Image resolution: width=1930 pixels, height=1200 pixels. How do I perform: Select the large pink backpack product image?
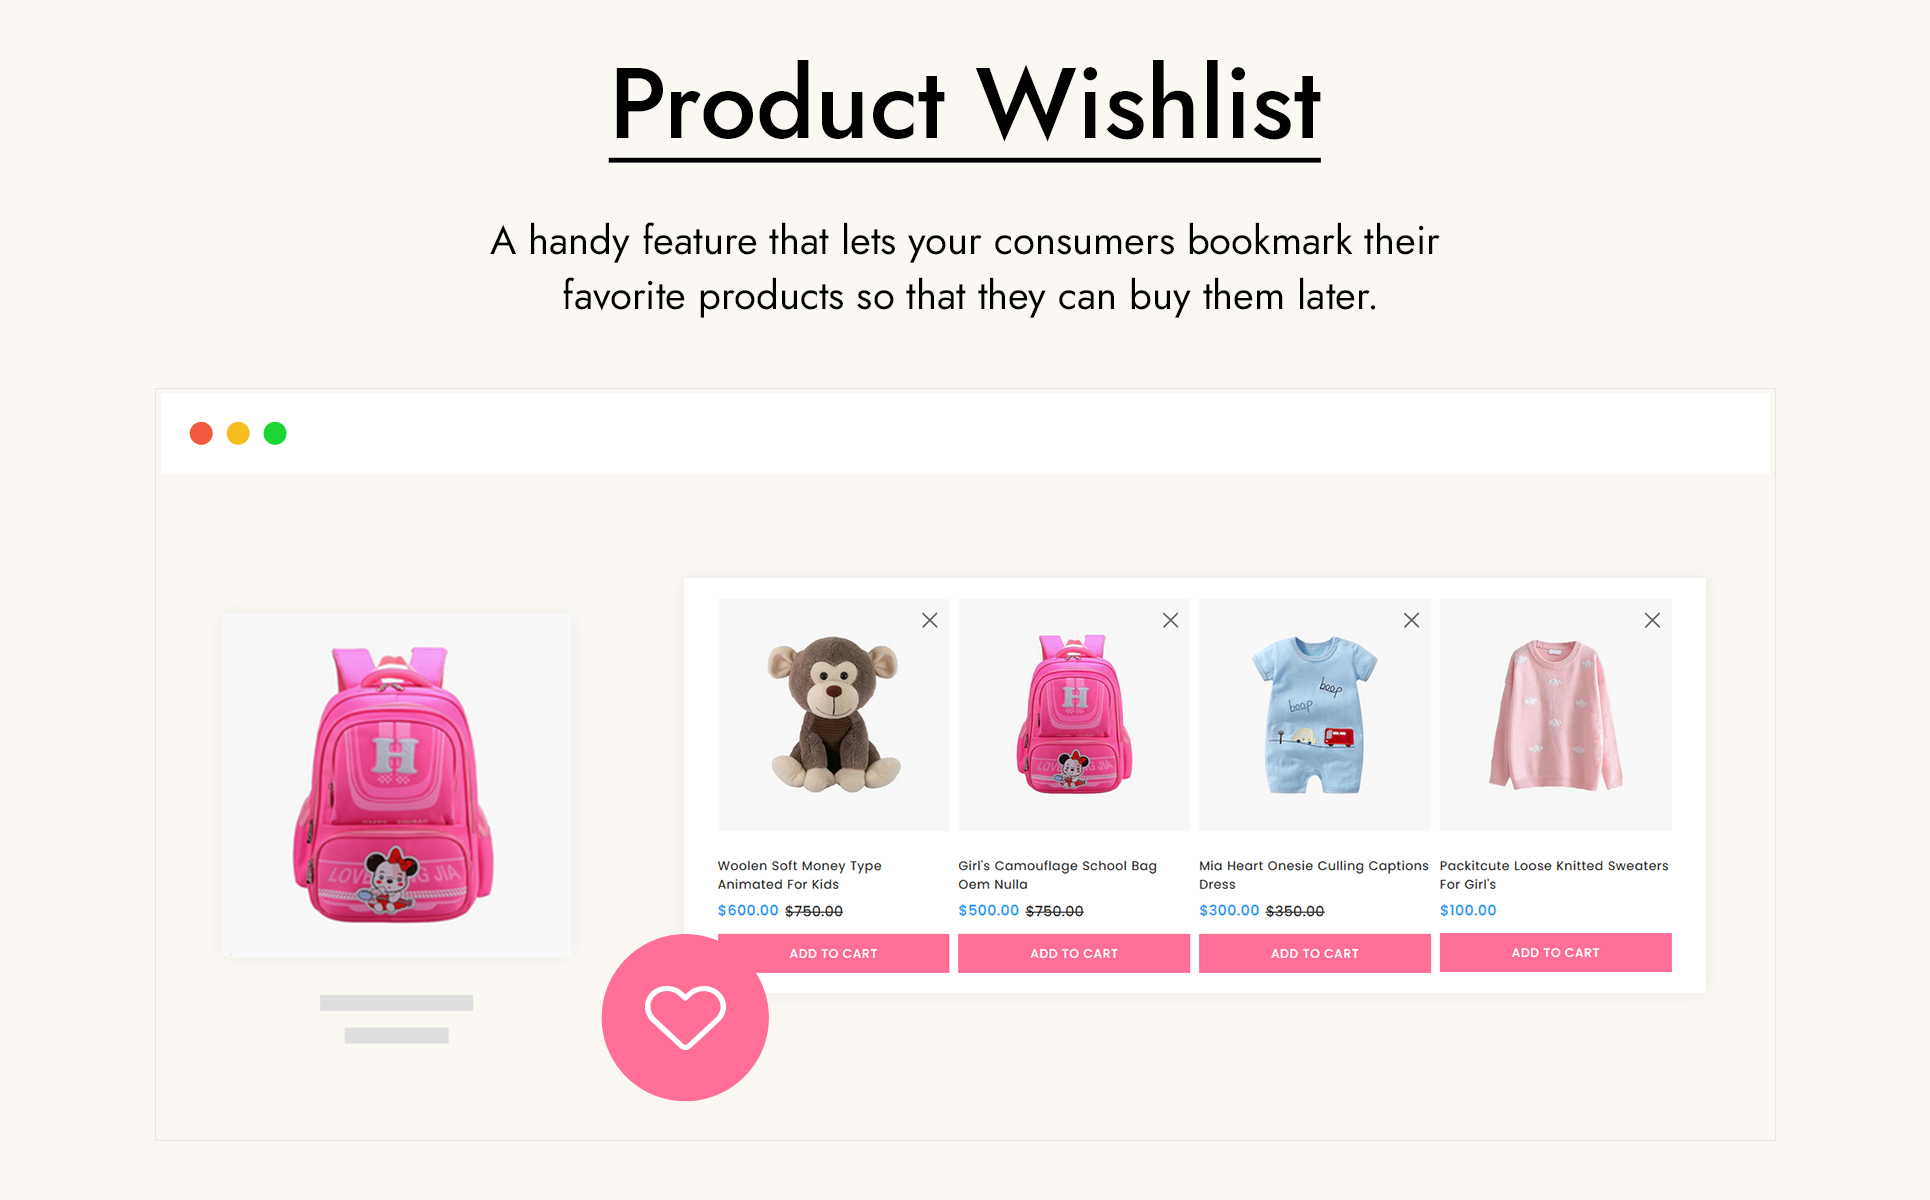point(397,785)
